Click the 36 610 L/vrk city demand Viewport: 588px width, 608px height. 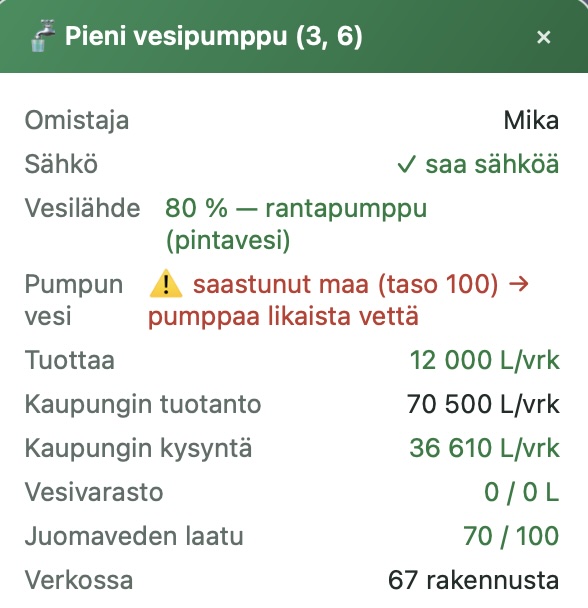484,448
